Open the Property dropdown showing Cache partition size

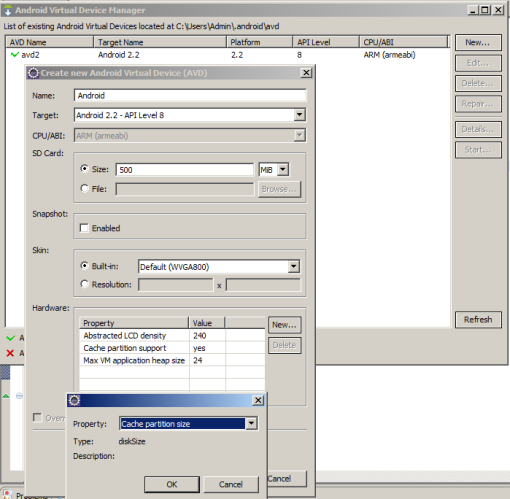coord(251,424)
